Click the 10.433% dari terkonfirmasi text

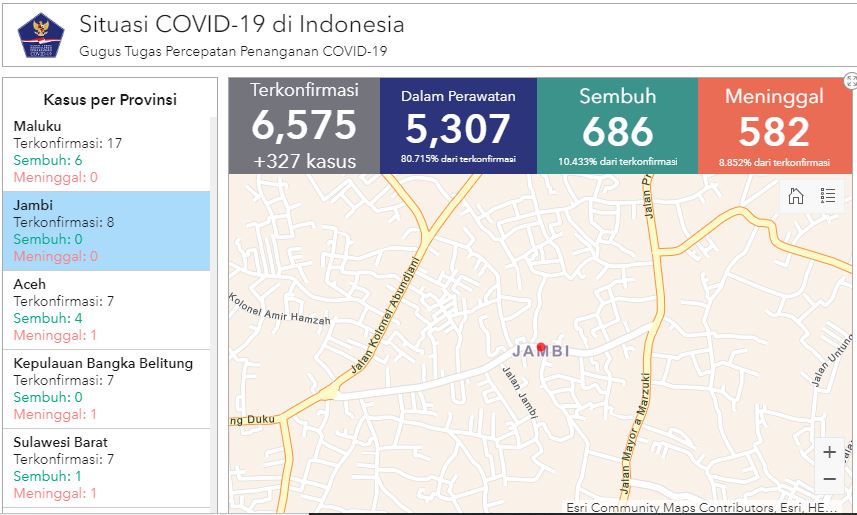point(618,161)
